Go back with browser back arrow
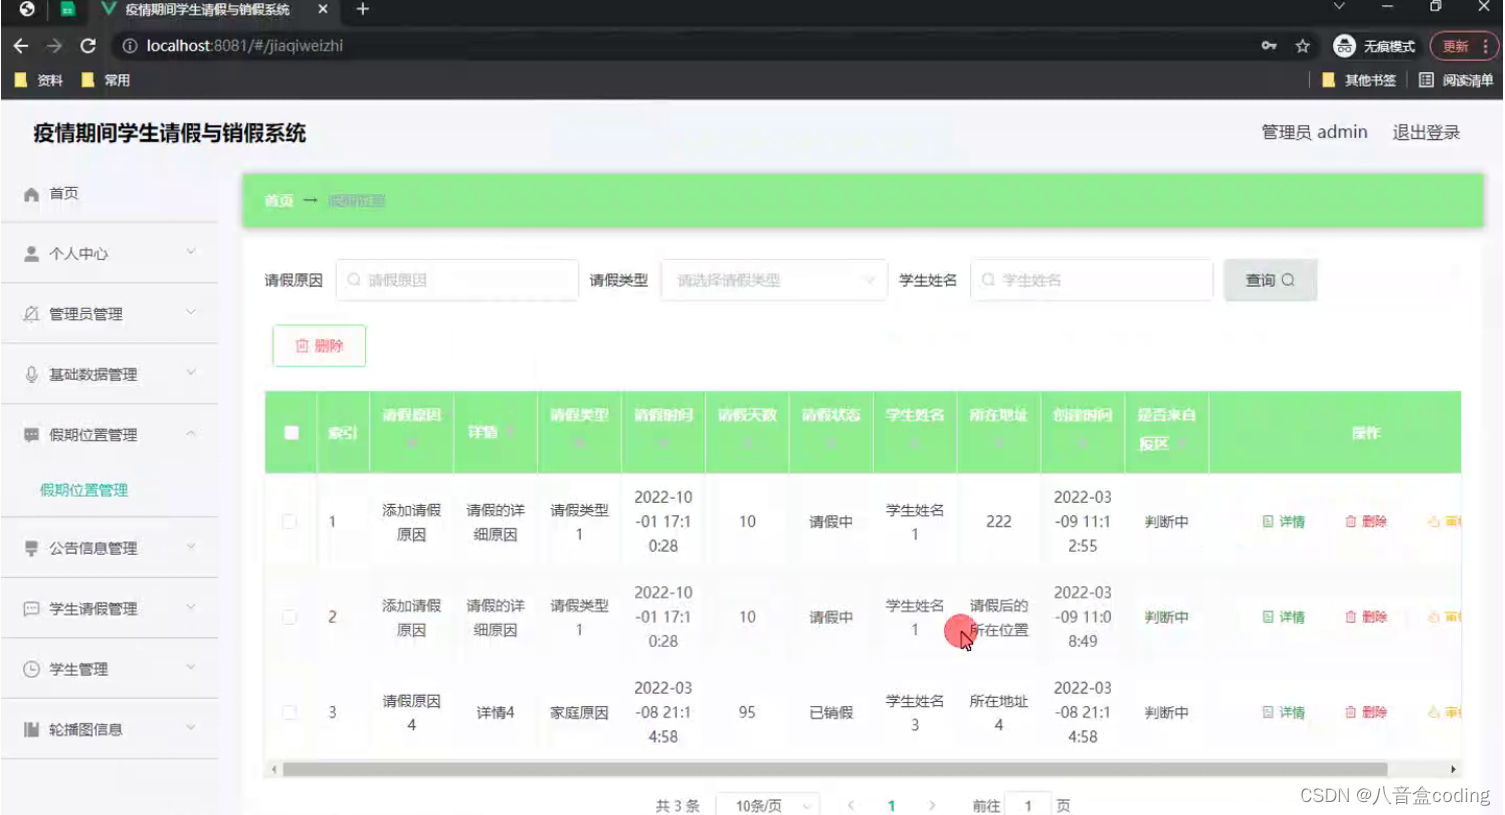 pos(20,46)
